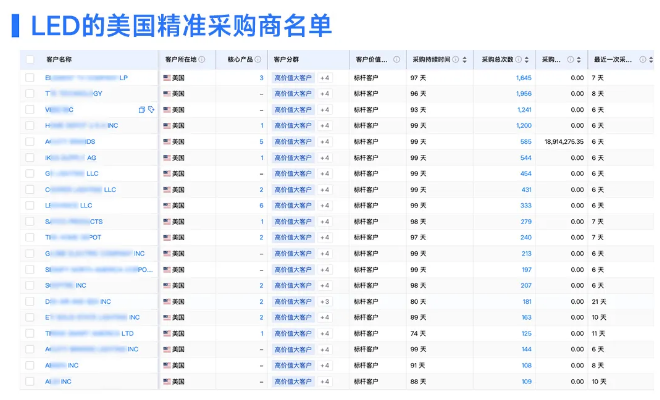The image size is (660, 400).
Task: Open the 1,645 total purchases link
Action: tap(523, 77)
